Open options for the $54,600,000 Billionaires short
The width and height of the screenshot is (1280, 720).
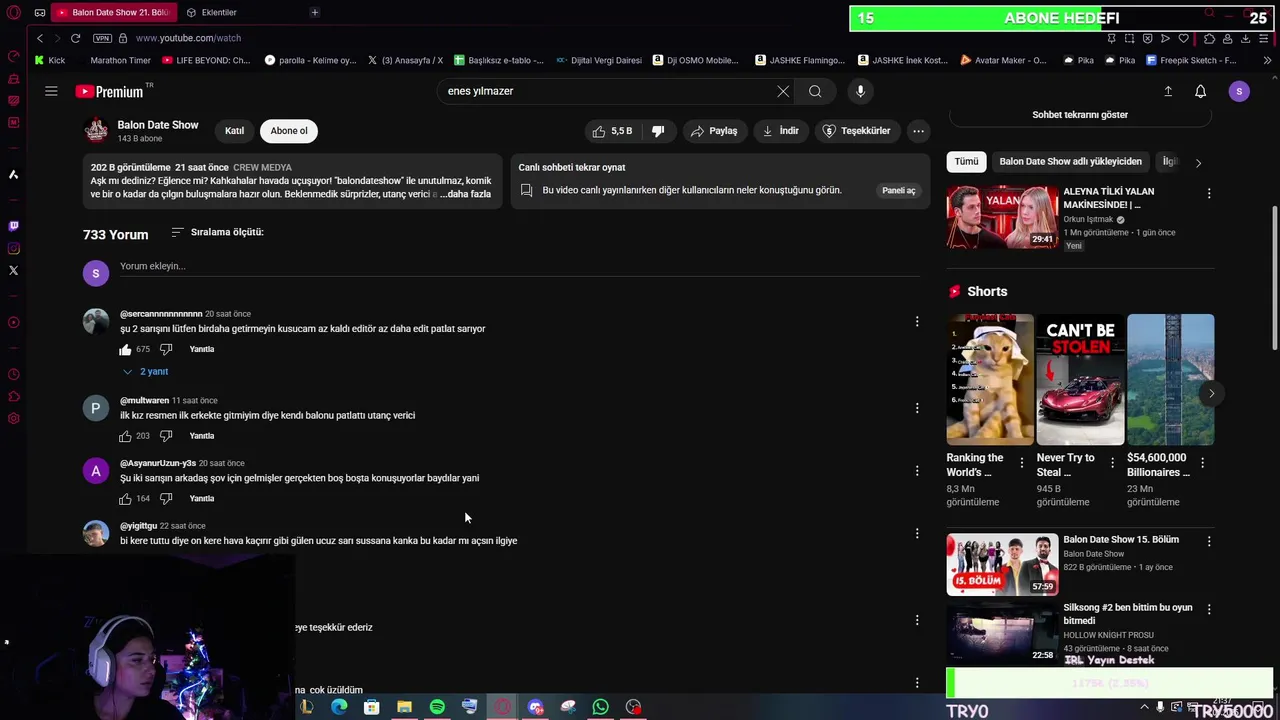[1202, 462]
